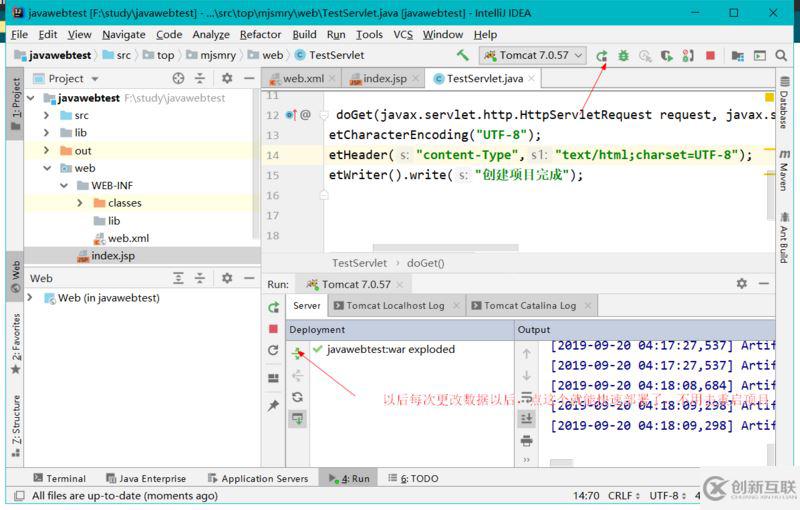
Task: Click the print icon in Output panel
Action: click(x=527, y=440)
